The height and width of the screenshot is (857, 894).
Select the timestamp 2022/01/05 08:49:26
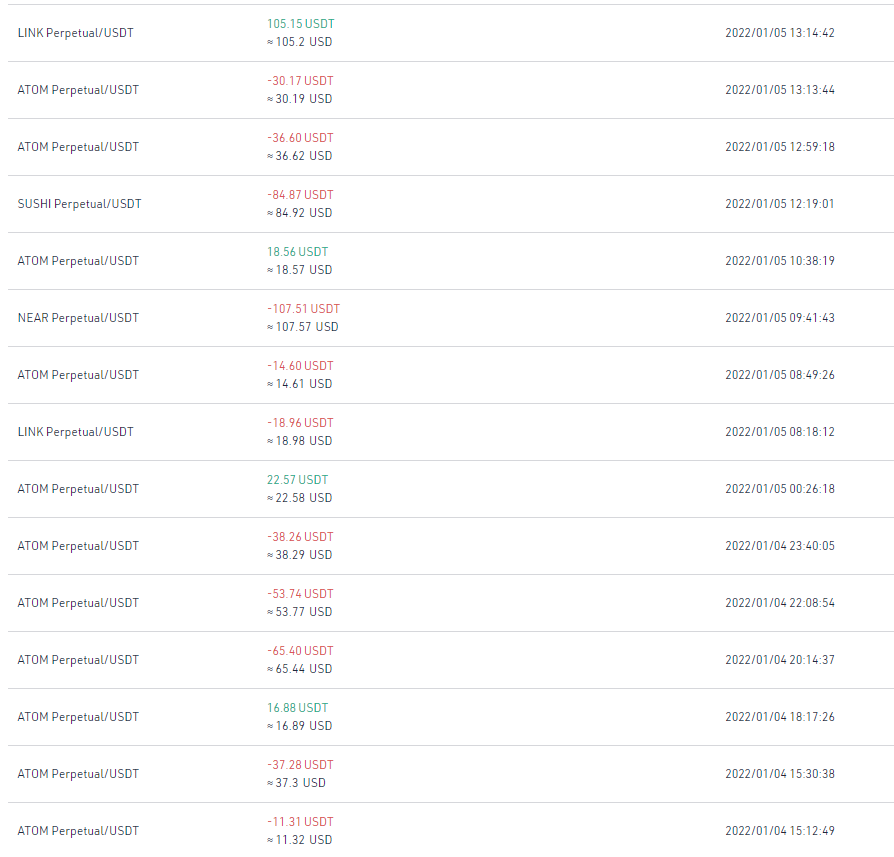(780, 375)
